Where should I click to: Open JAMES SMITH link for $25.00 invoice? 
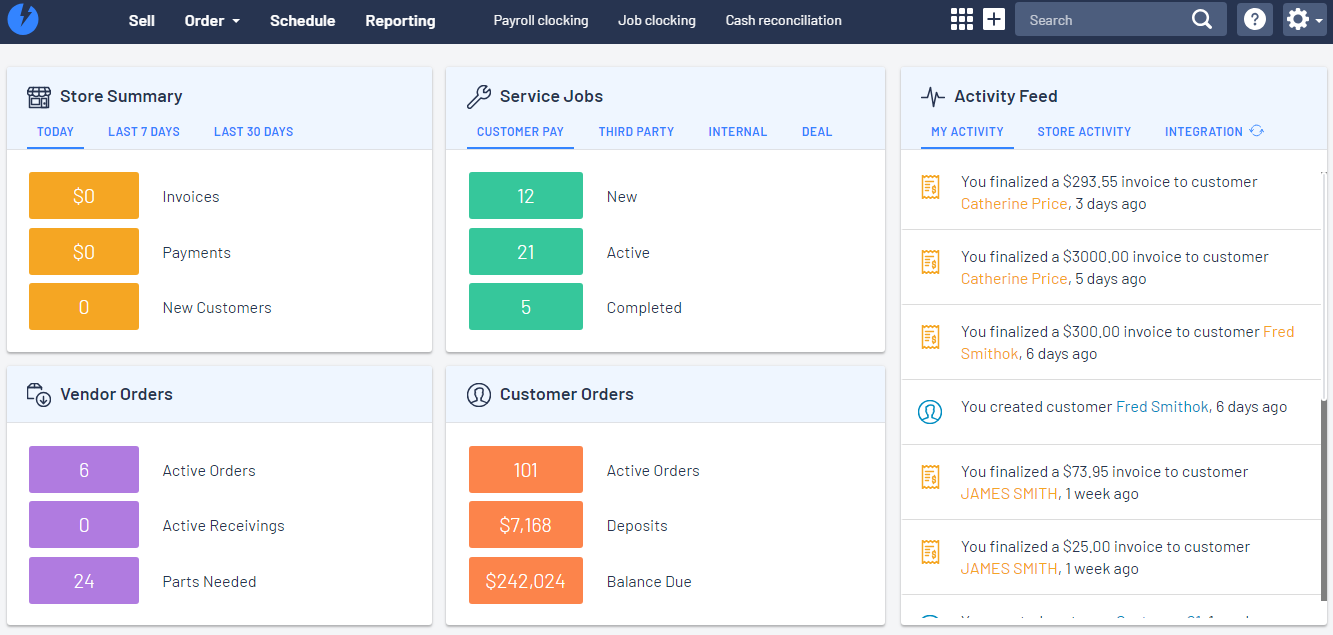(x=1009, y=569)
